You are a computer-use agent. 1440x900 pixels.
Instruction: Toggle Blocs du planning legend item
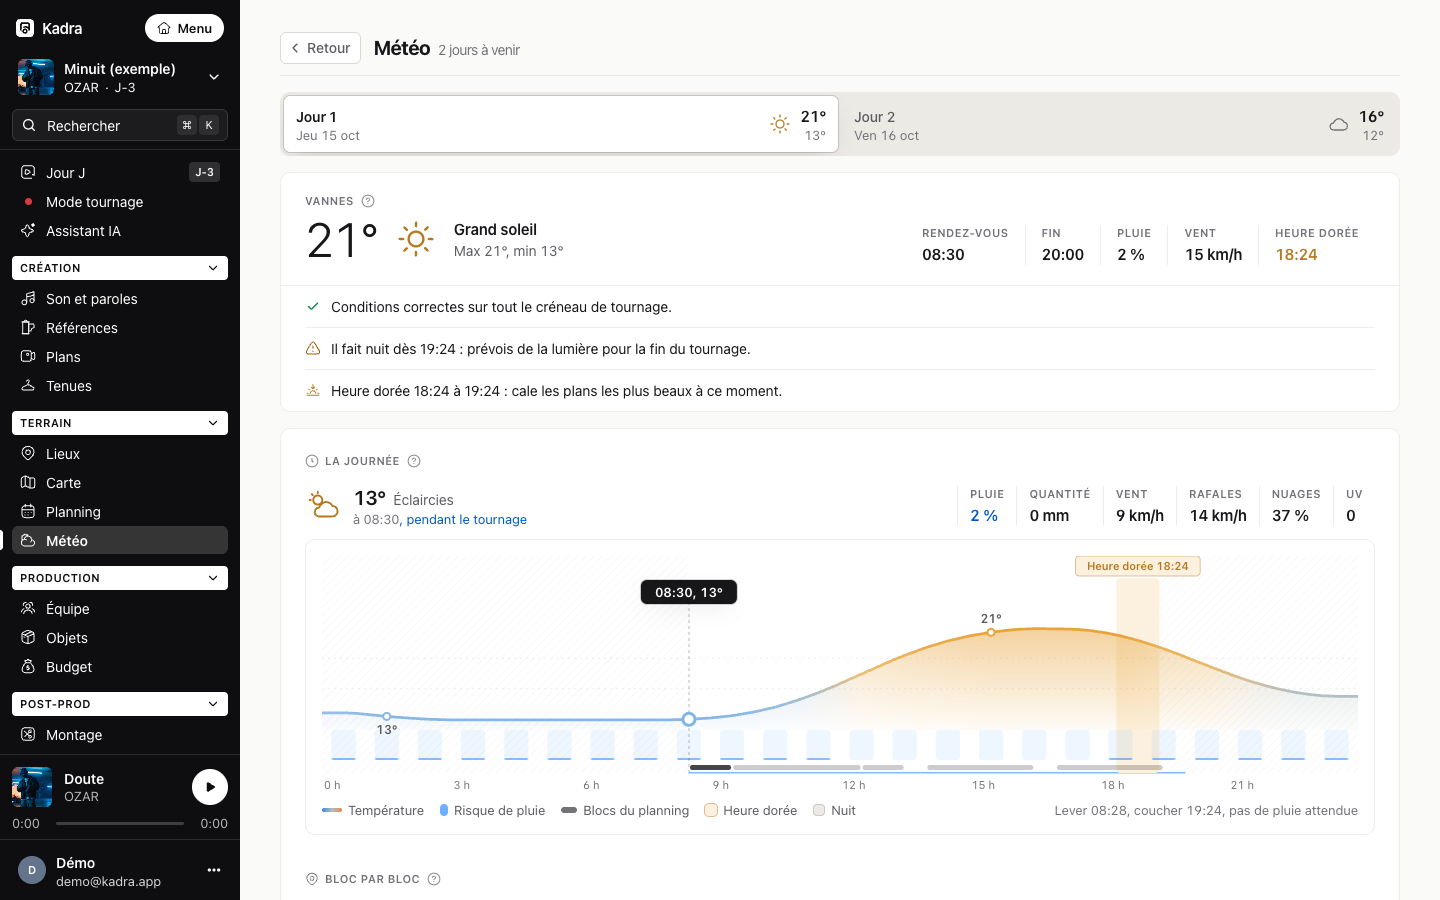tap(625, 810)
